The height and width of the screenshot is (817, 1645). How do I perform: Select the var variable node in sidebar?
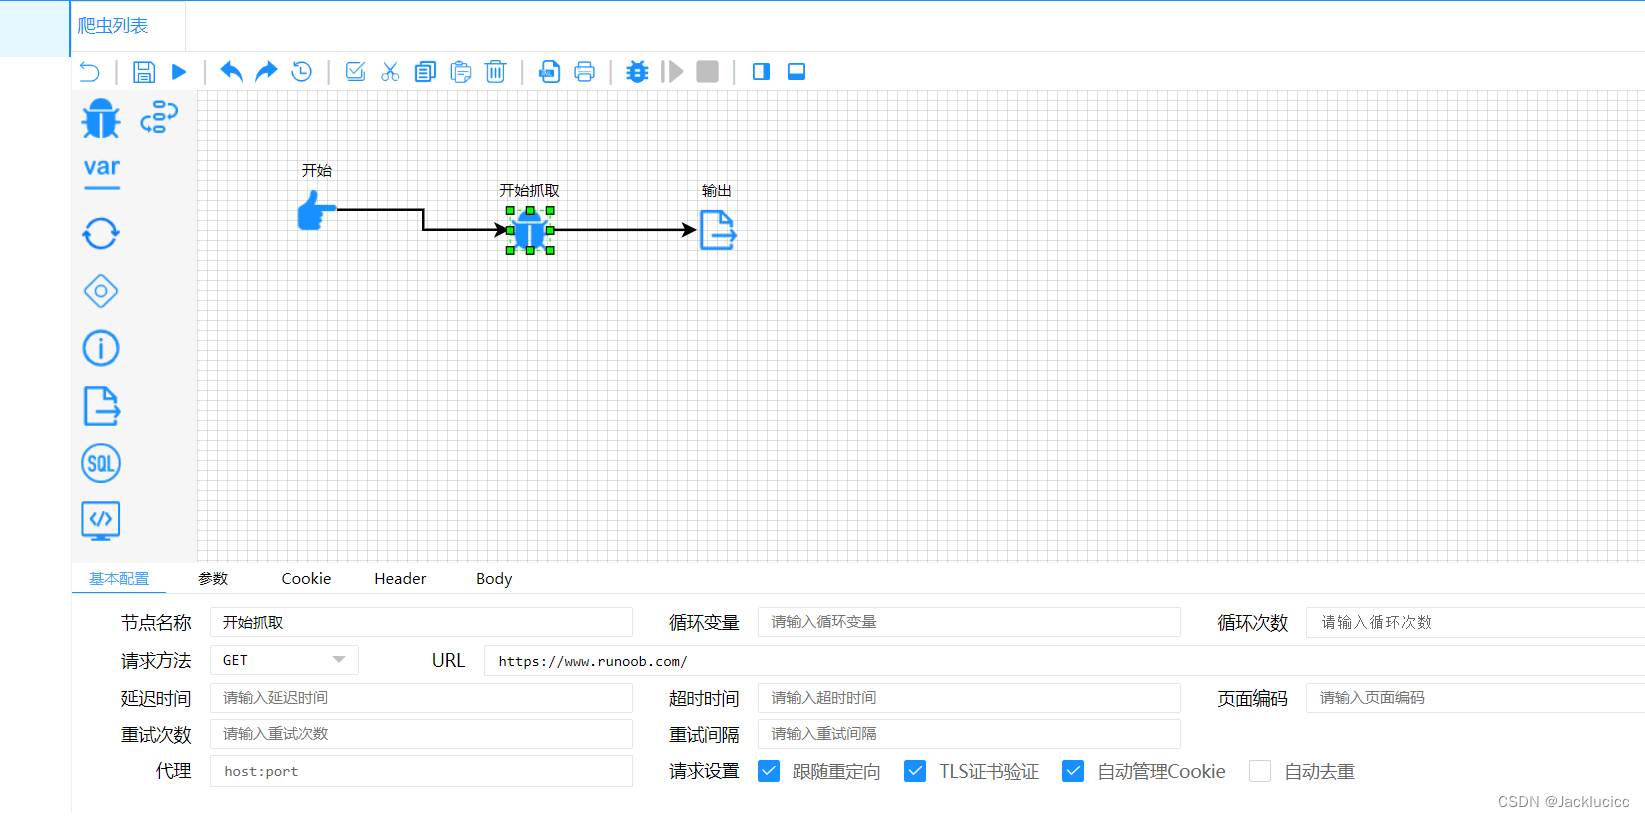(101, 172)
